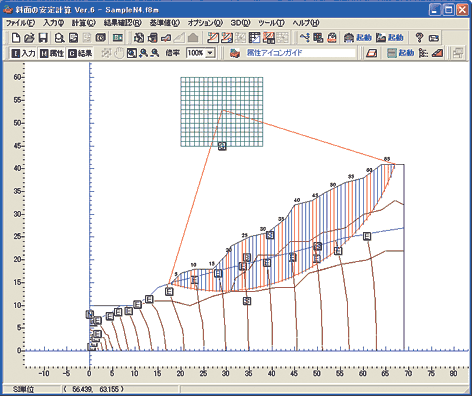Switch to 入力 input mode
The width and height of the screenshot is (472, 396).
tap(23, 53)
